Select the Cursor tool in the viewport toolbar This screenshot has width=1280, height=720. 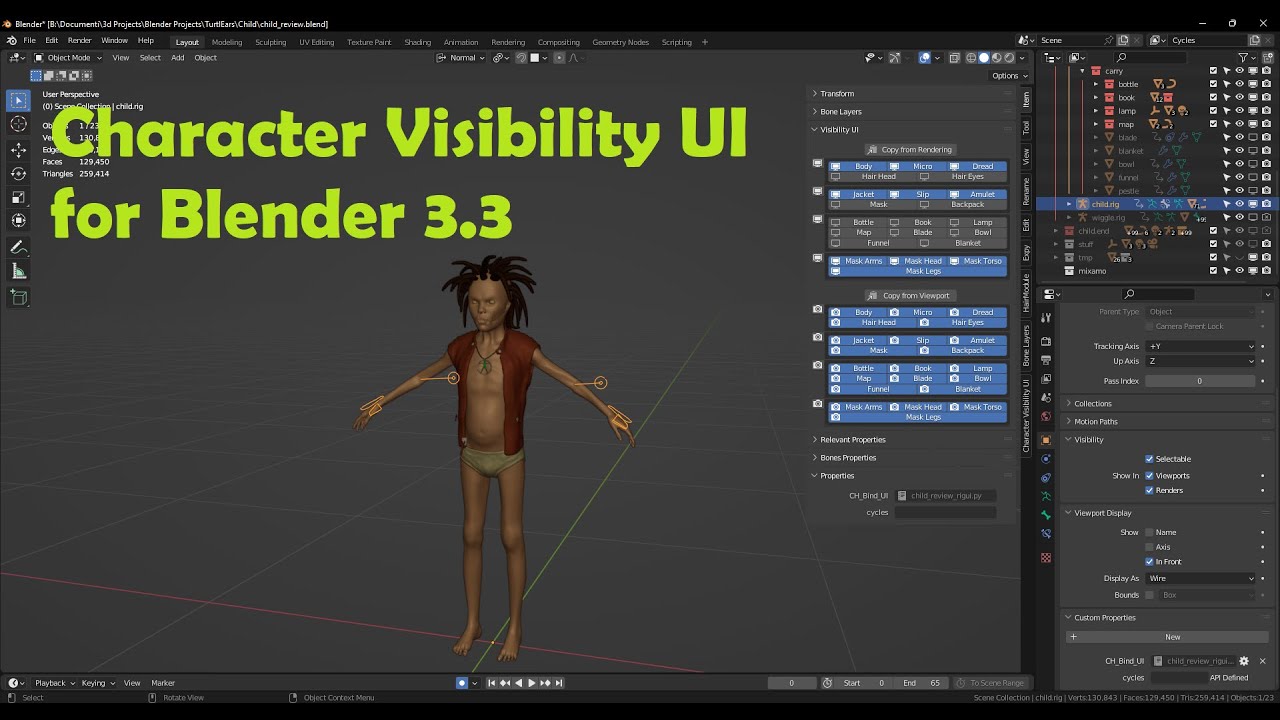(x=18, y=124)
